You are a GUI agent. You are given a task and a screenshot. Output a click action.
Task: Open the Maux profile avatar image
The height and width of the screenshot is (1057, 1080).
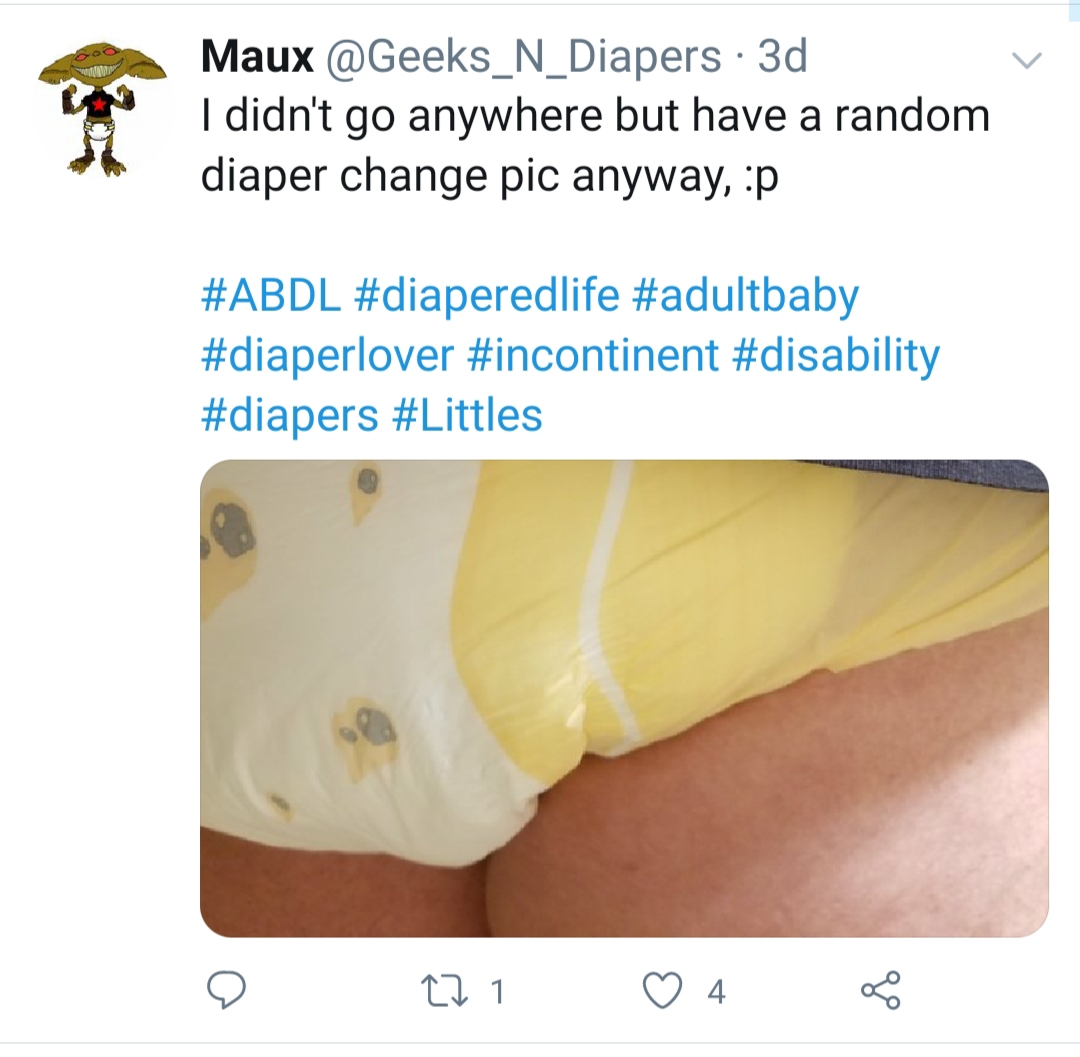[103, 108]
